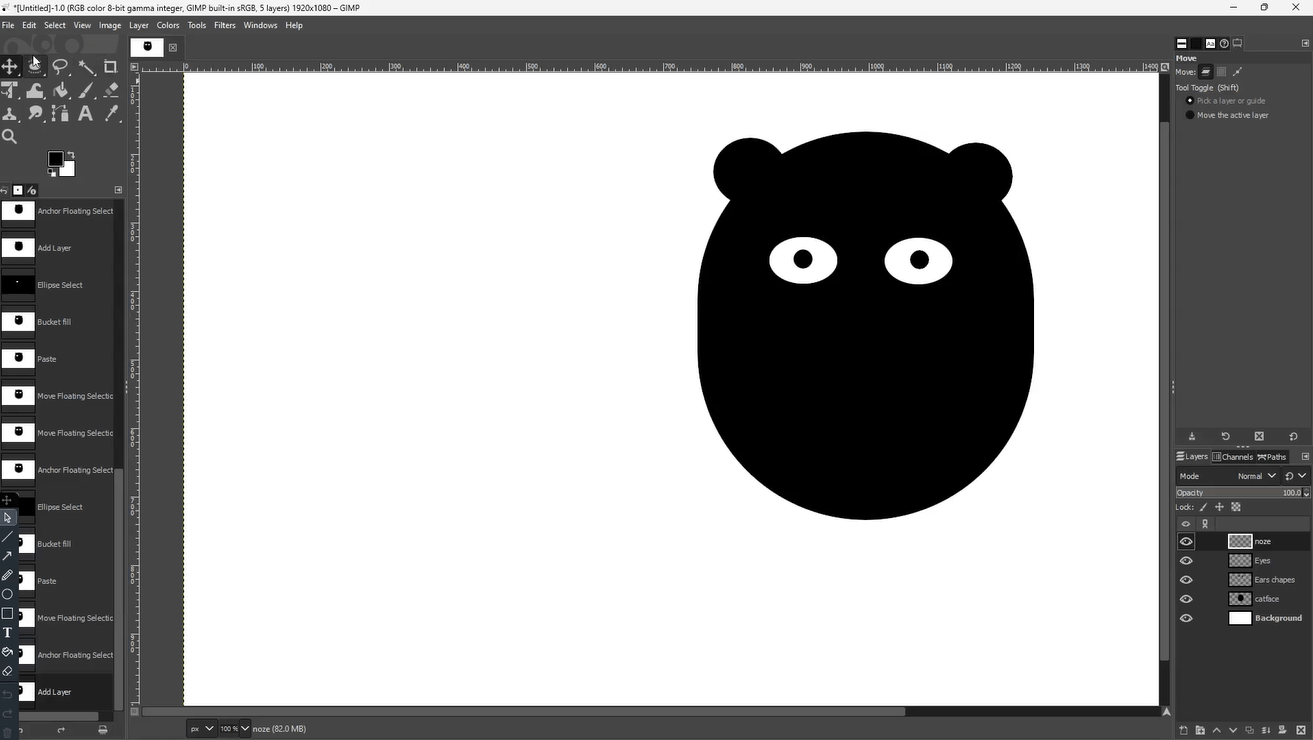The width and height of the screenshot is (1313, 740).
Task: Open the Undo History tab configuration menu
Action: 118,190
